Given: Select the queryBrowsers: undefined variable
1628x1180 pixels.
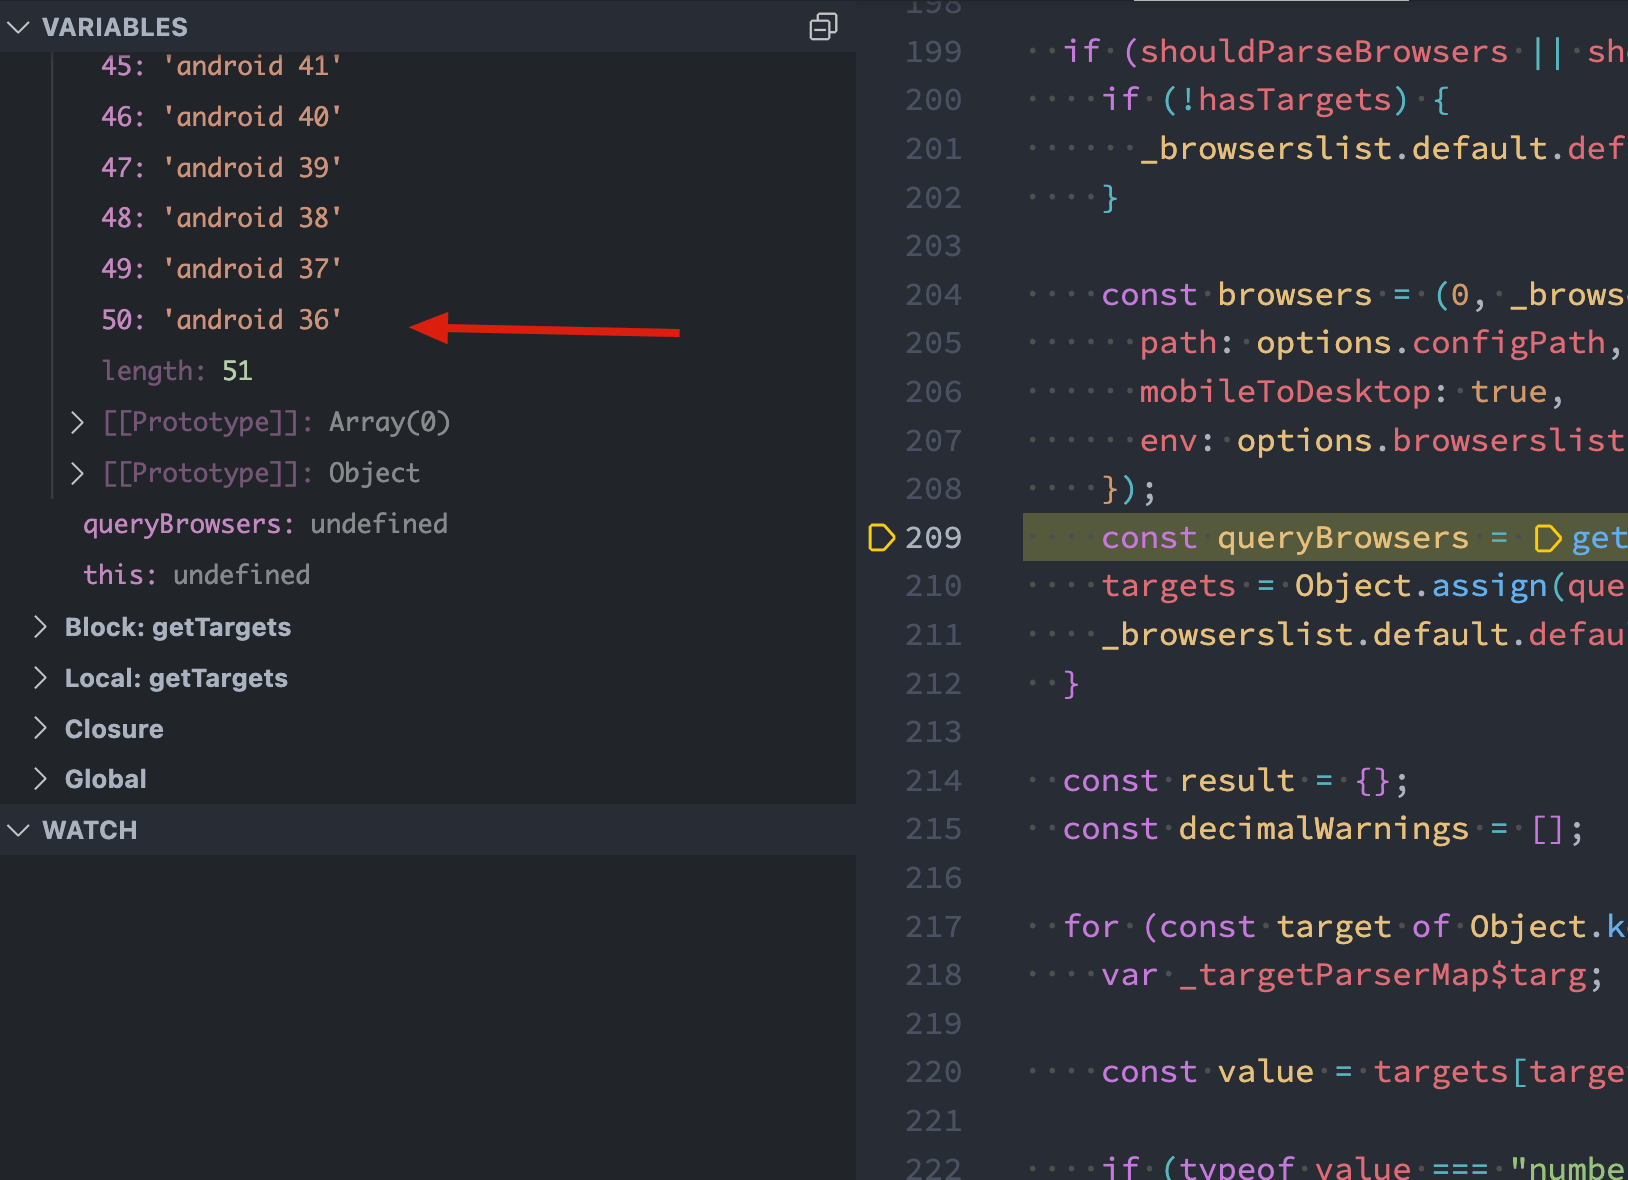Looking at the screenshot, I should 265,524.
